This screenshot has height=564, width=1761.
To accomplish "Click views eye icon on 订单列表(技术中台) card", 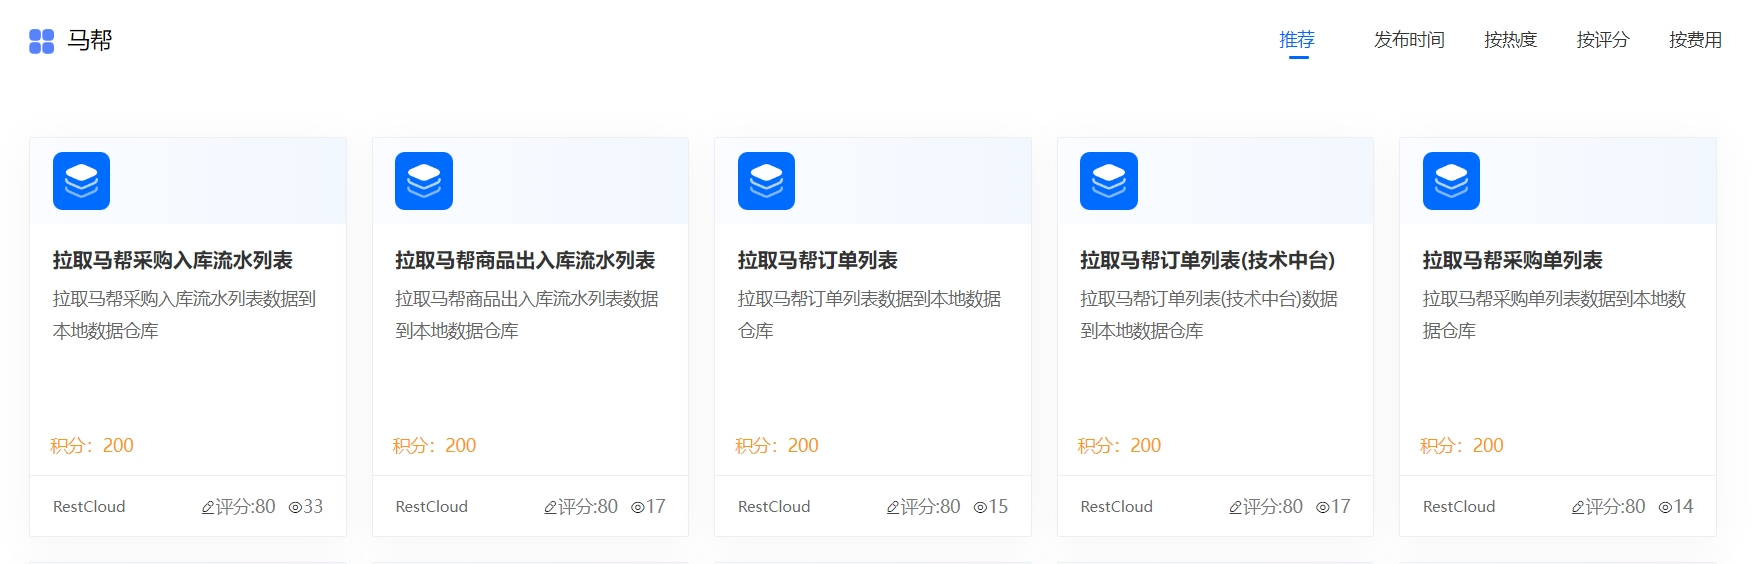I will pyautogui.click(x=1323, y=507).
